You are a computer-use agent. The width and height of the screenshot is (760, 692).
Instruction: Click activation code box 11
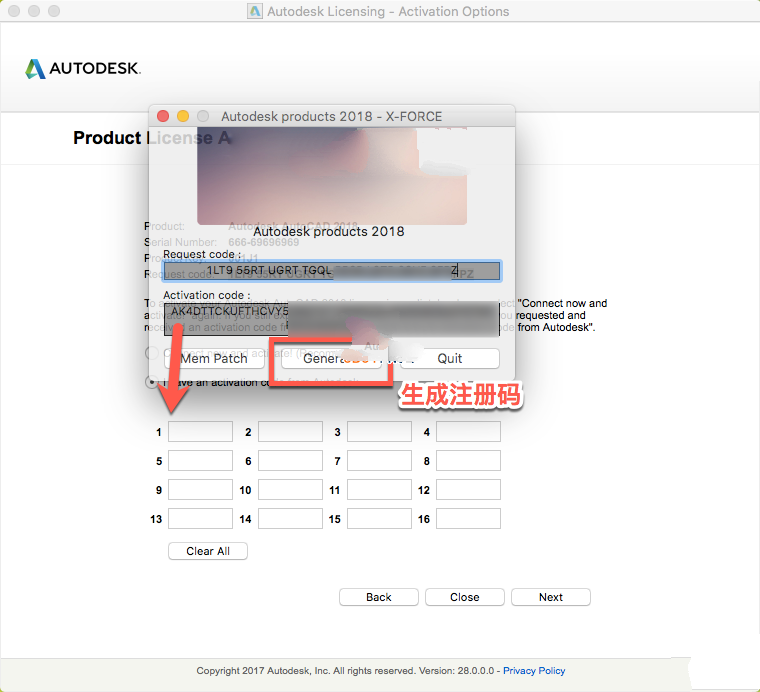click(x=379, y=490)
